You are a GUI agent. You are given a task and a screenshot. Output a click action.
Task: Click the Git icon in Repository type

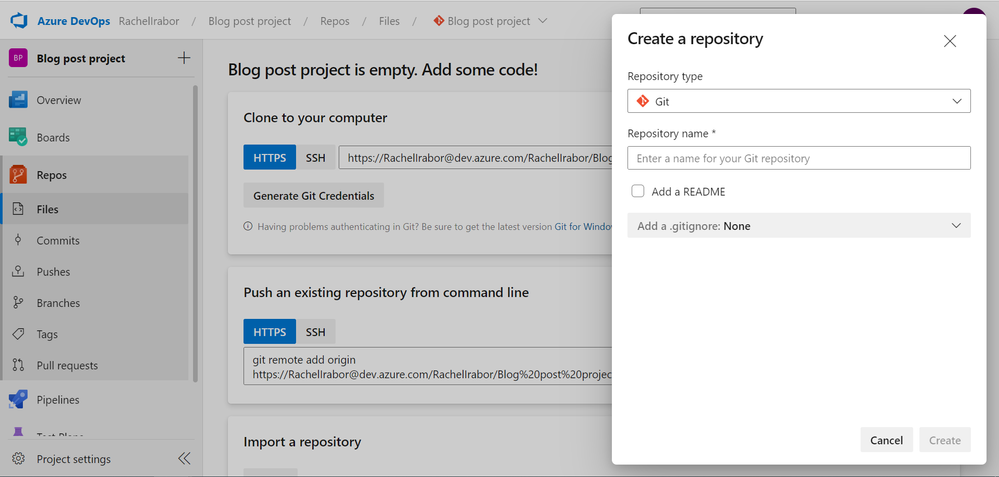[642, 101]
